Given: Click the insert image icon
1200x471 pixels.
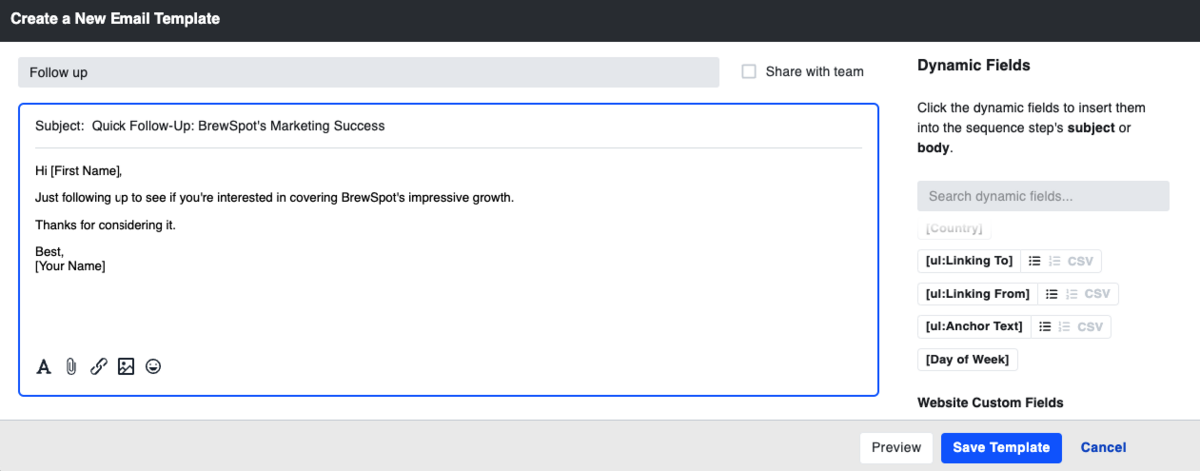Looking at the screenshot, I should (125, 367).
